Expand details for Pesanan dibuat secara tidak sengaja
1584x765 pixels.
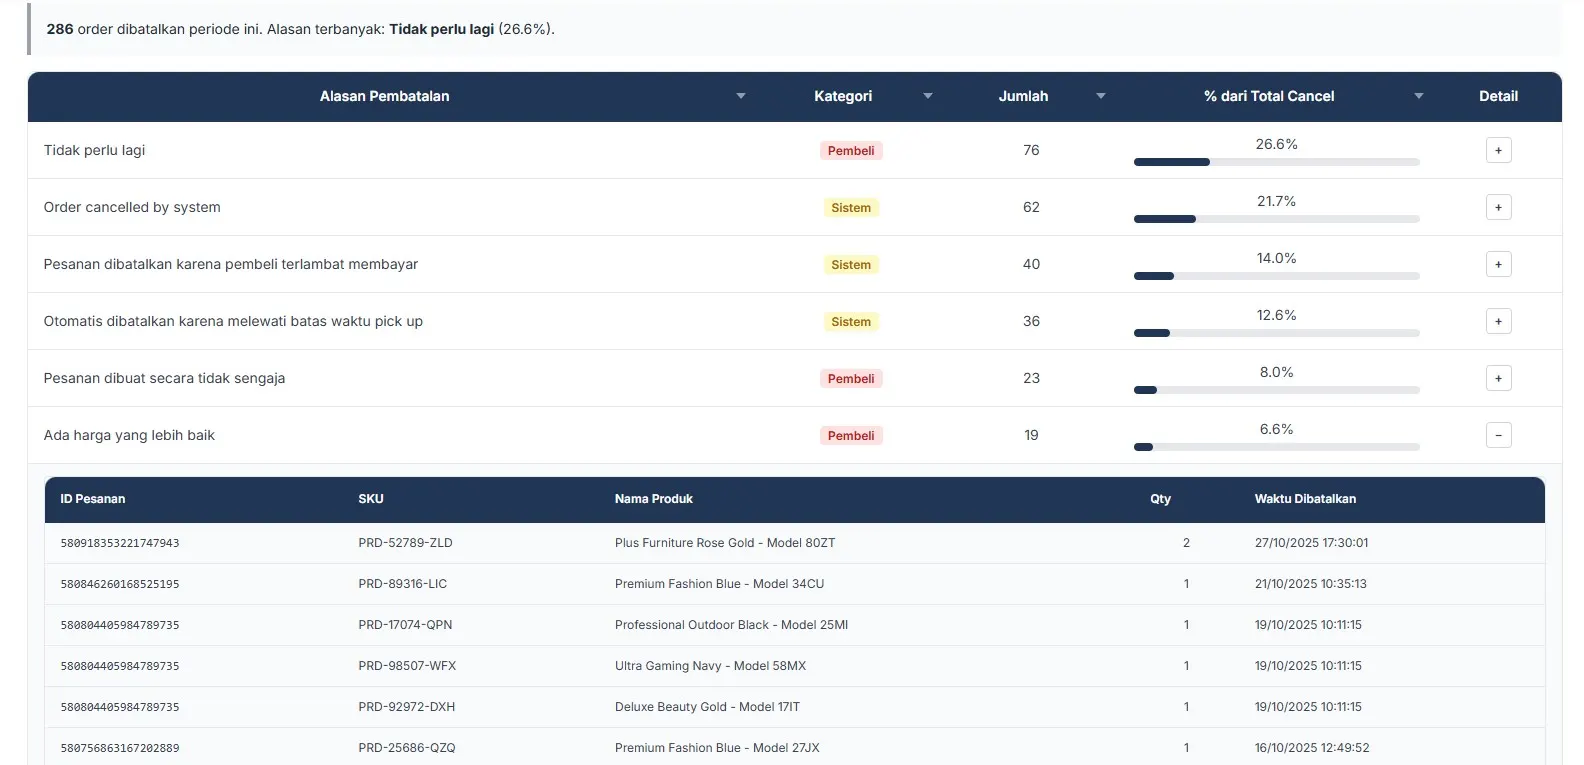[x=1498, y=378]
